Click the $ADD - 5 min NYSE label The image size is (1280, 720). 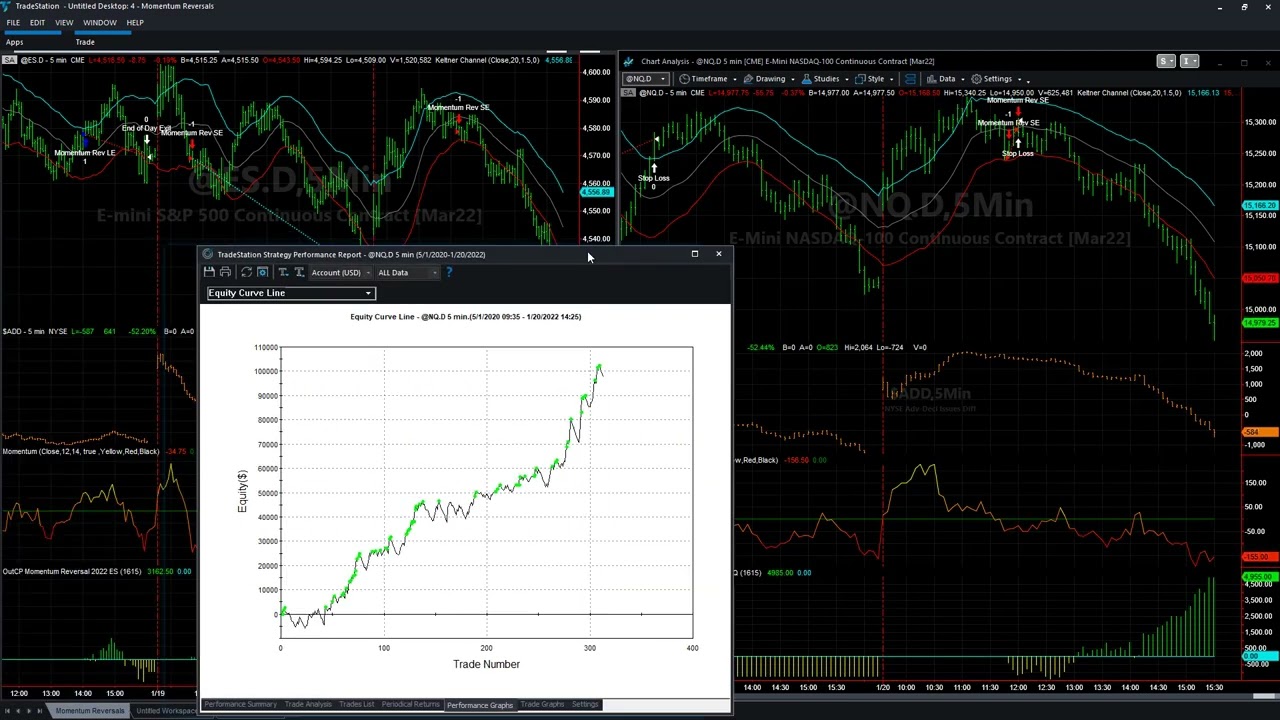click(35, 332)
